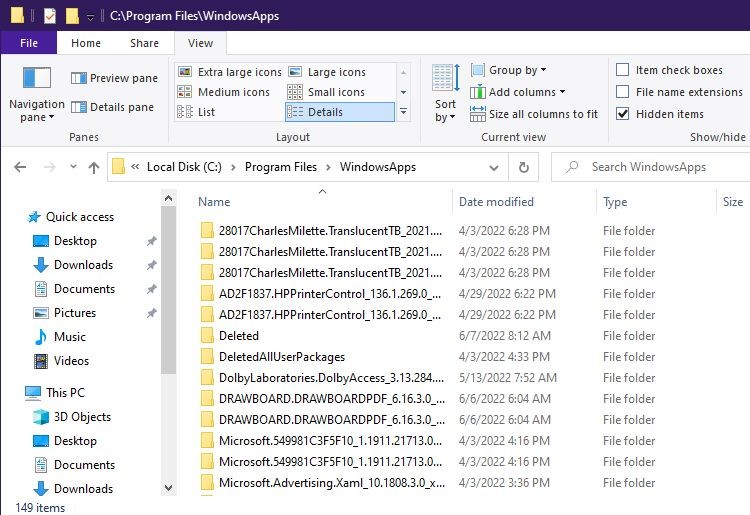
Task: Click the navigation pane scrollbar thumb
Action: pyautogui.click(x=168, y=289)
